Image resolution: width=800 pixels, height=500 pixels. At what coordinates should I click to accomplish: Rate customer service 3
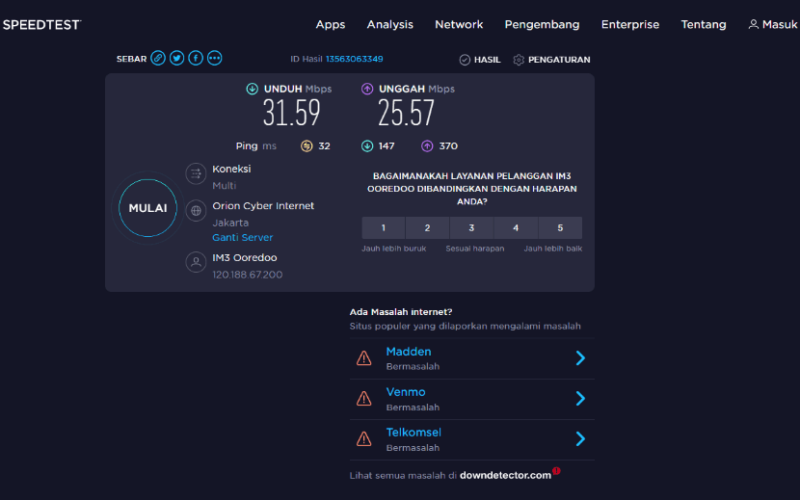tap(471, 228)
